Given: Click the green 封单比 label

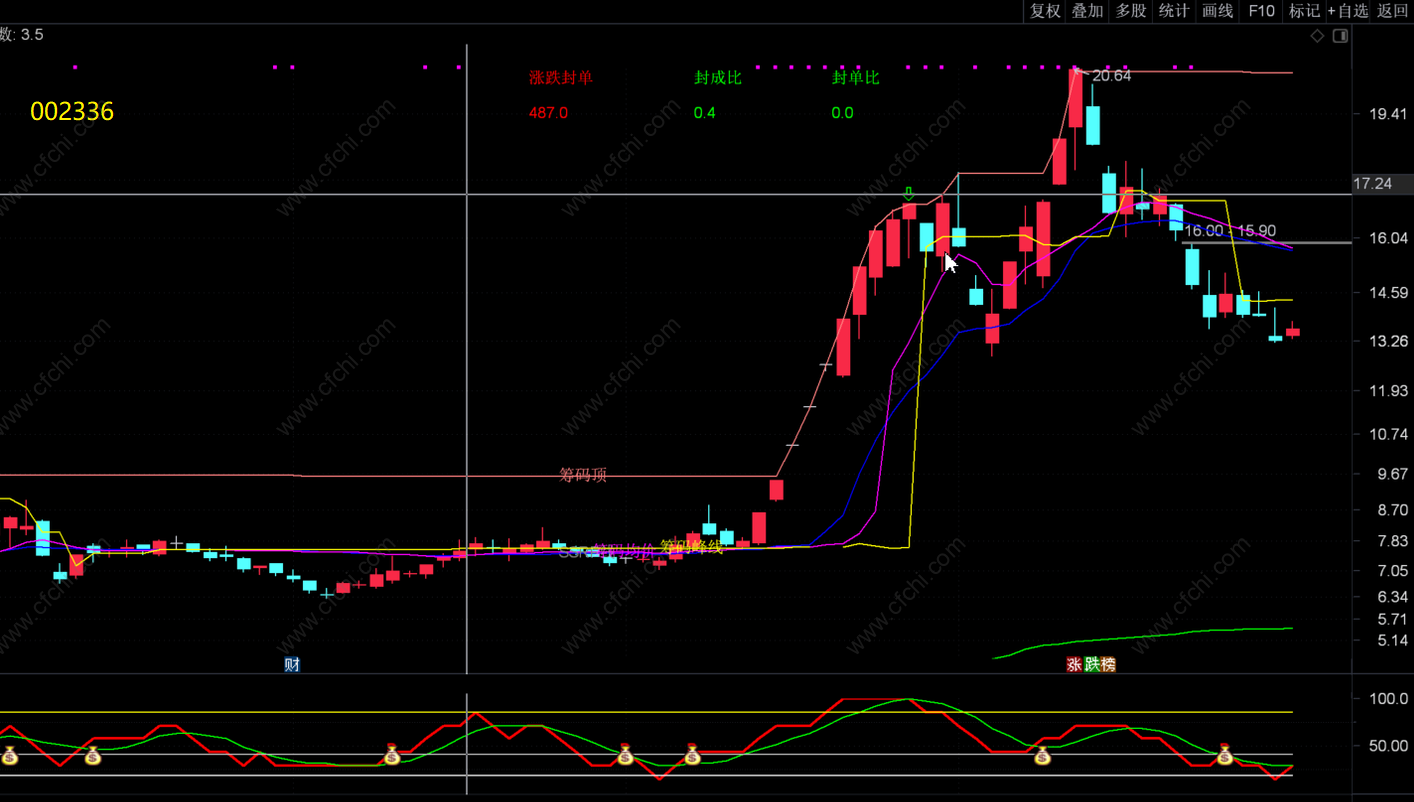Looking at the screenshot, I should pyautogui.click(x=856, y=78).
